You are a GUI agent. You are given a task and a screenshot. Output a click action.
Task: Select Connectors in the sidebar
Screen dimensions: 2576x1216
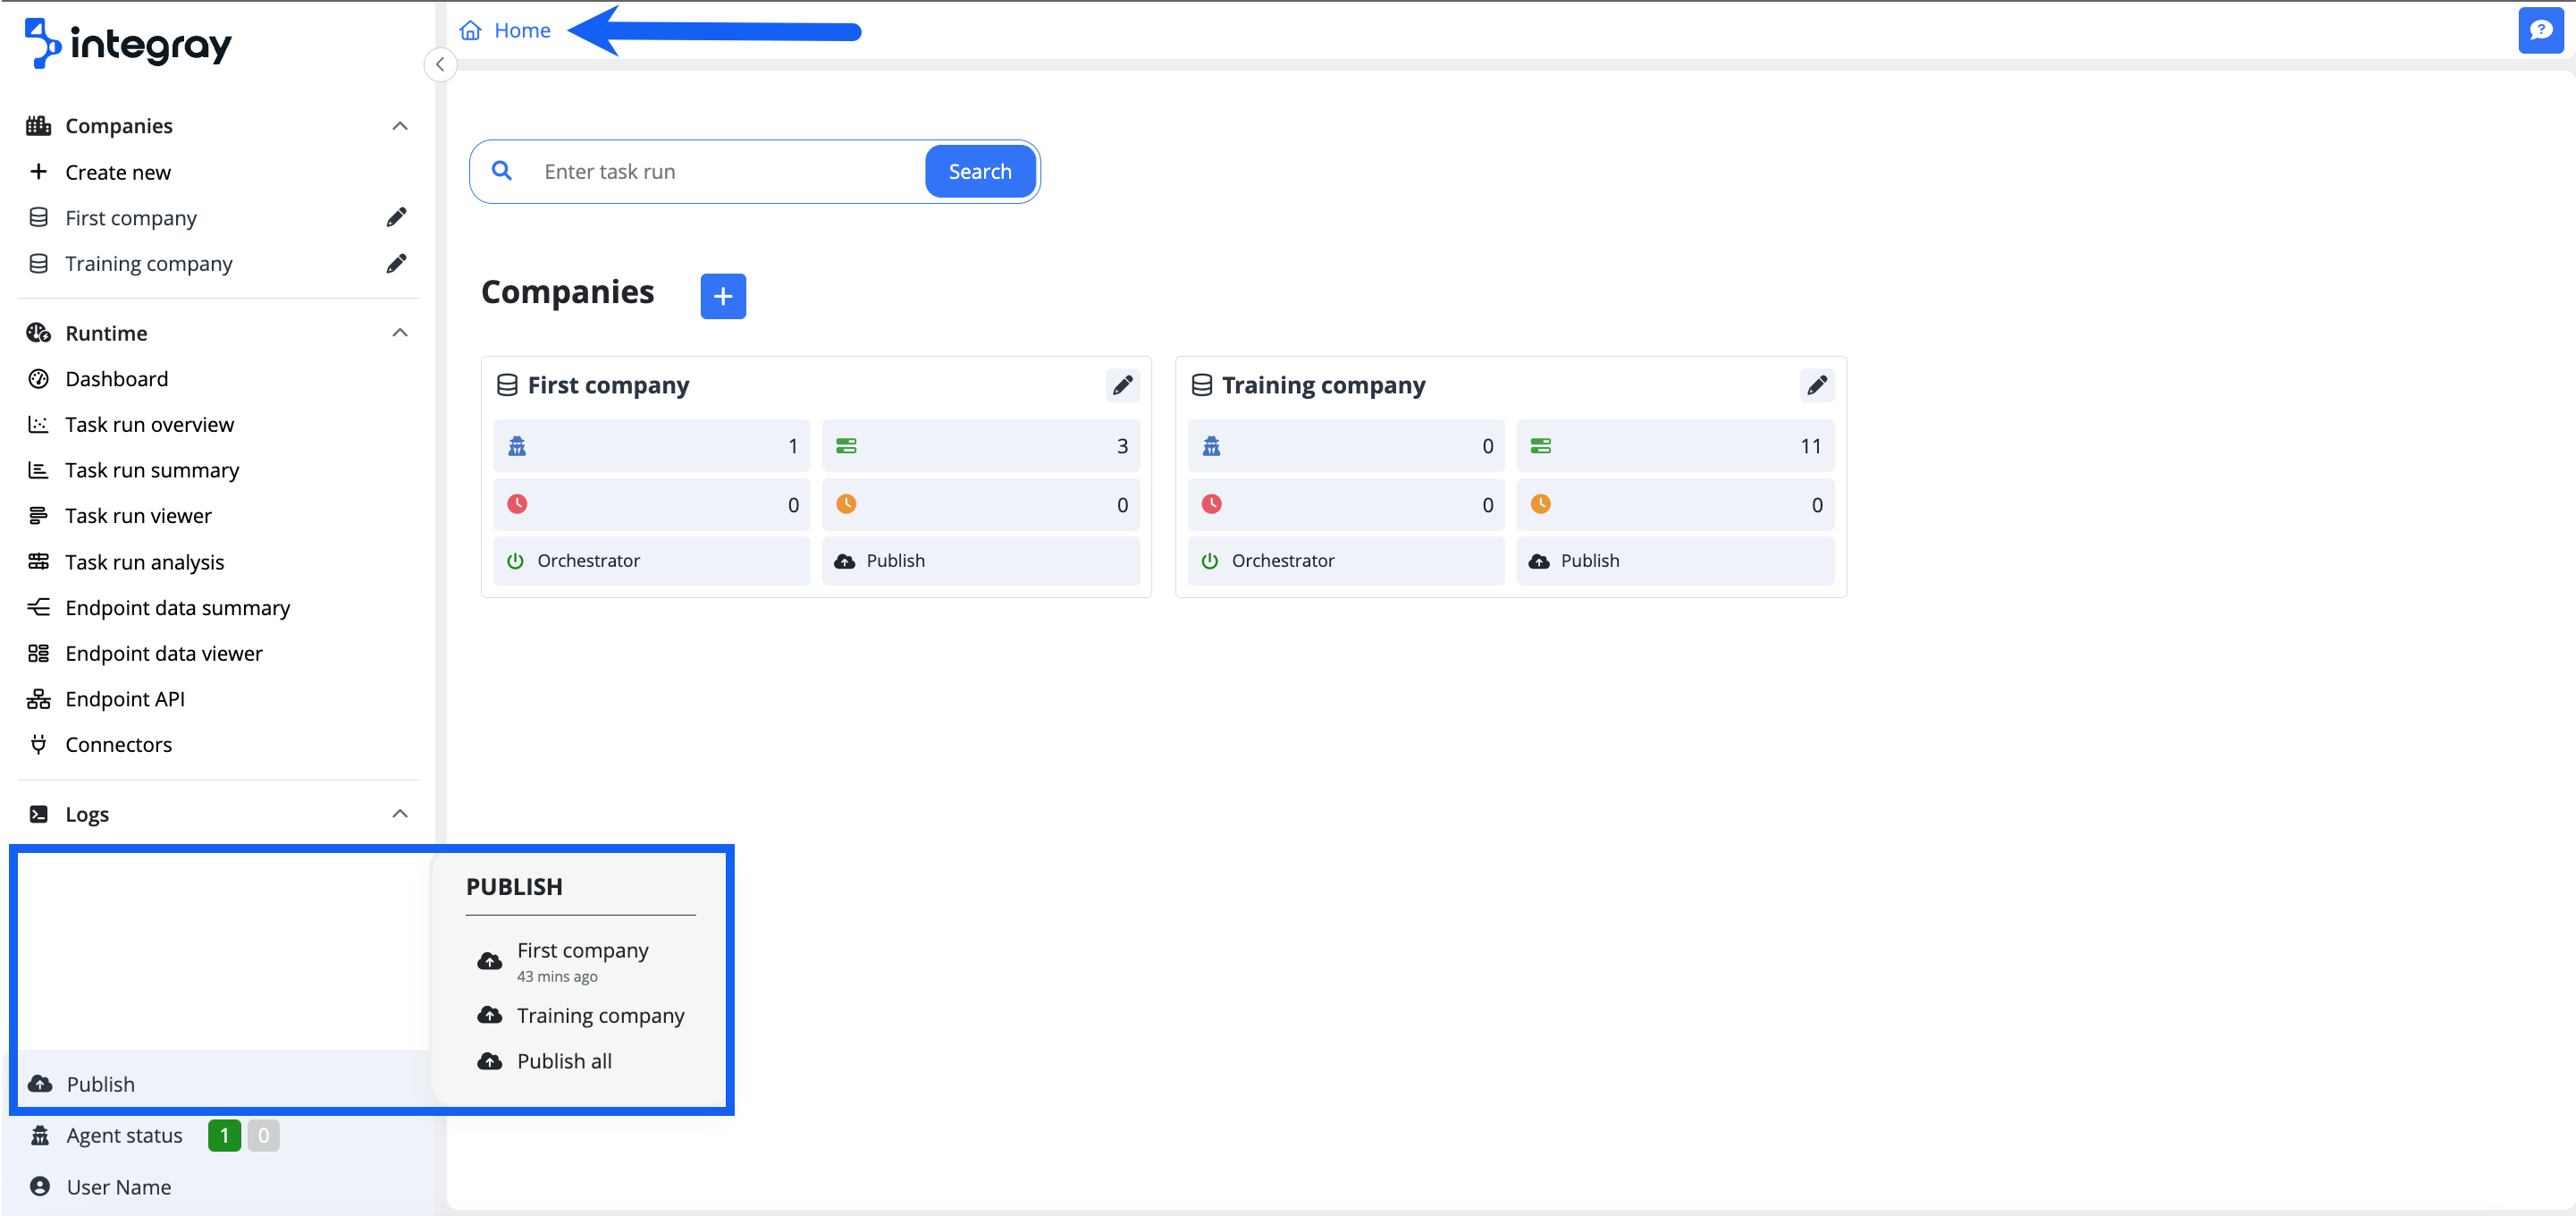tap(118, 744)
